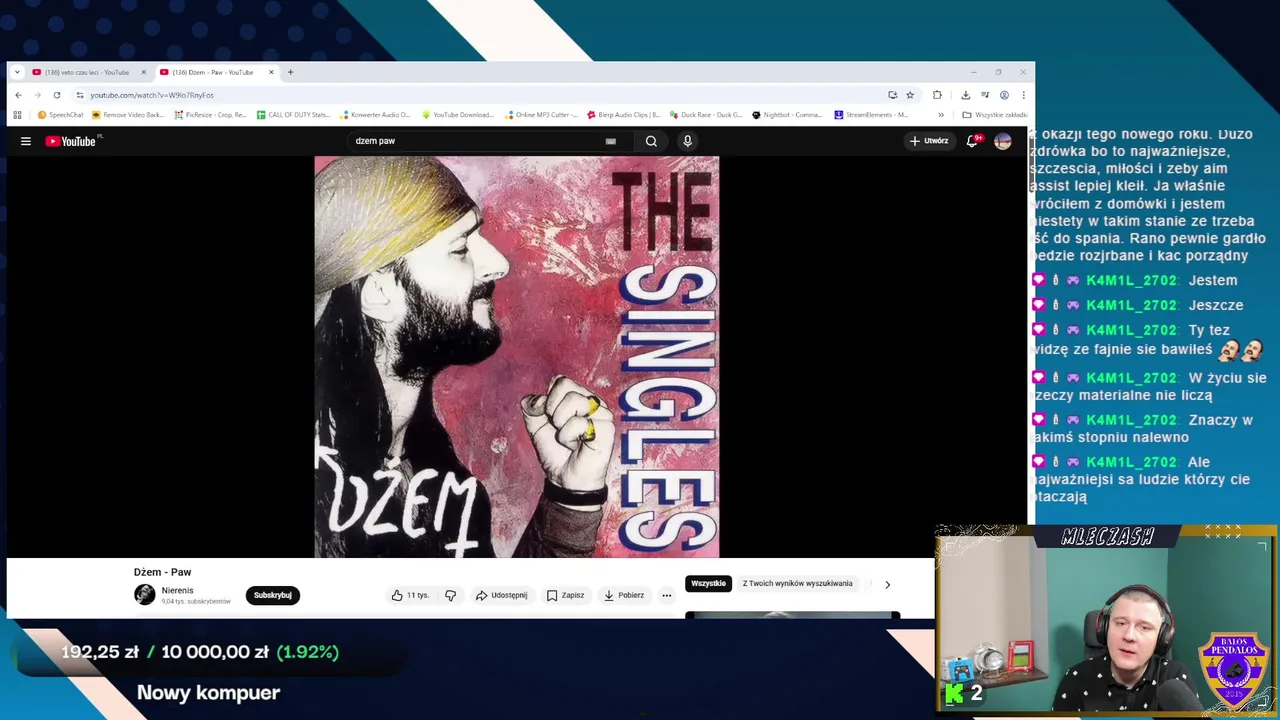Click the browser back arrow
Viewport: 1280px width, 720px height.
(18, 95)
